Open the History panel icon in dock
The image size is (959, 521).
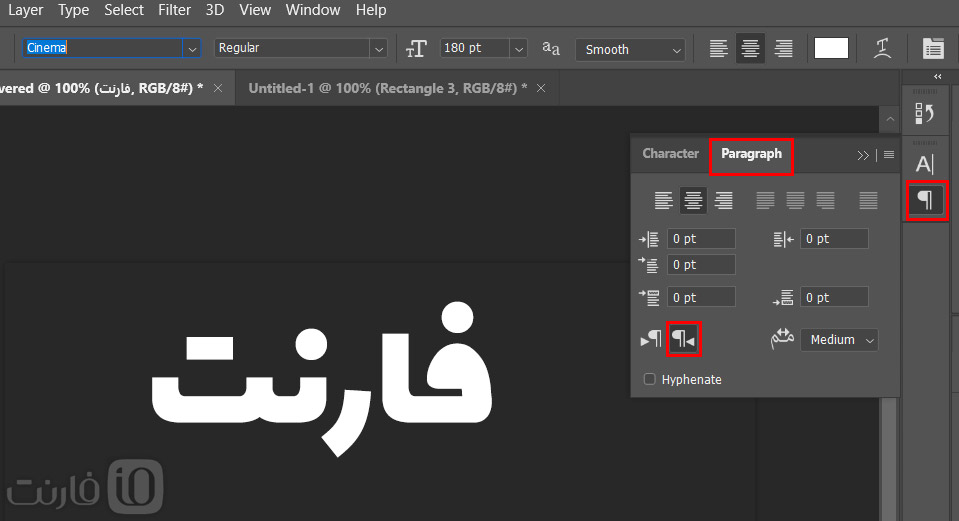924,113
